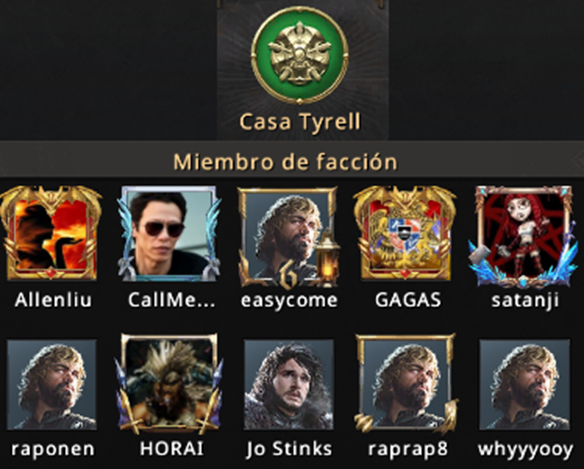Click the Allenliu name label
The width and height of the screenshot is (584, 469).
coord(53,300)
